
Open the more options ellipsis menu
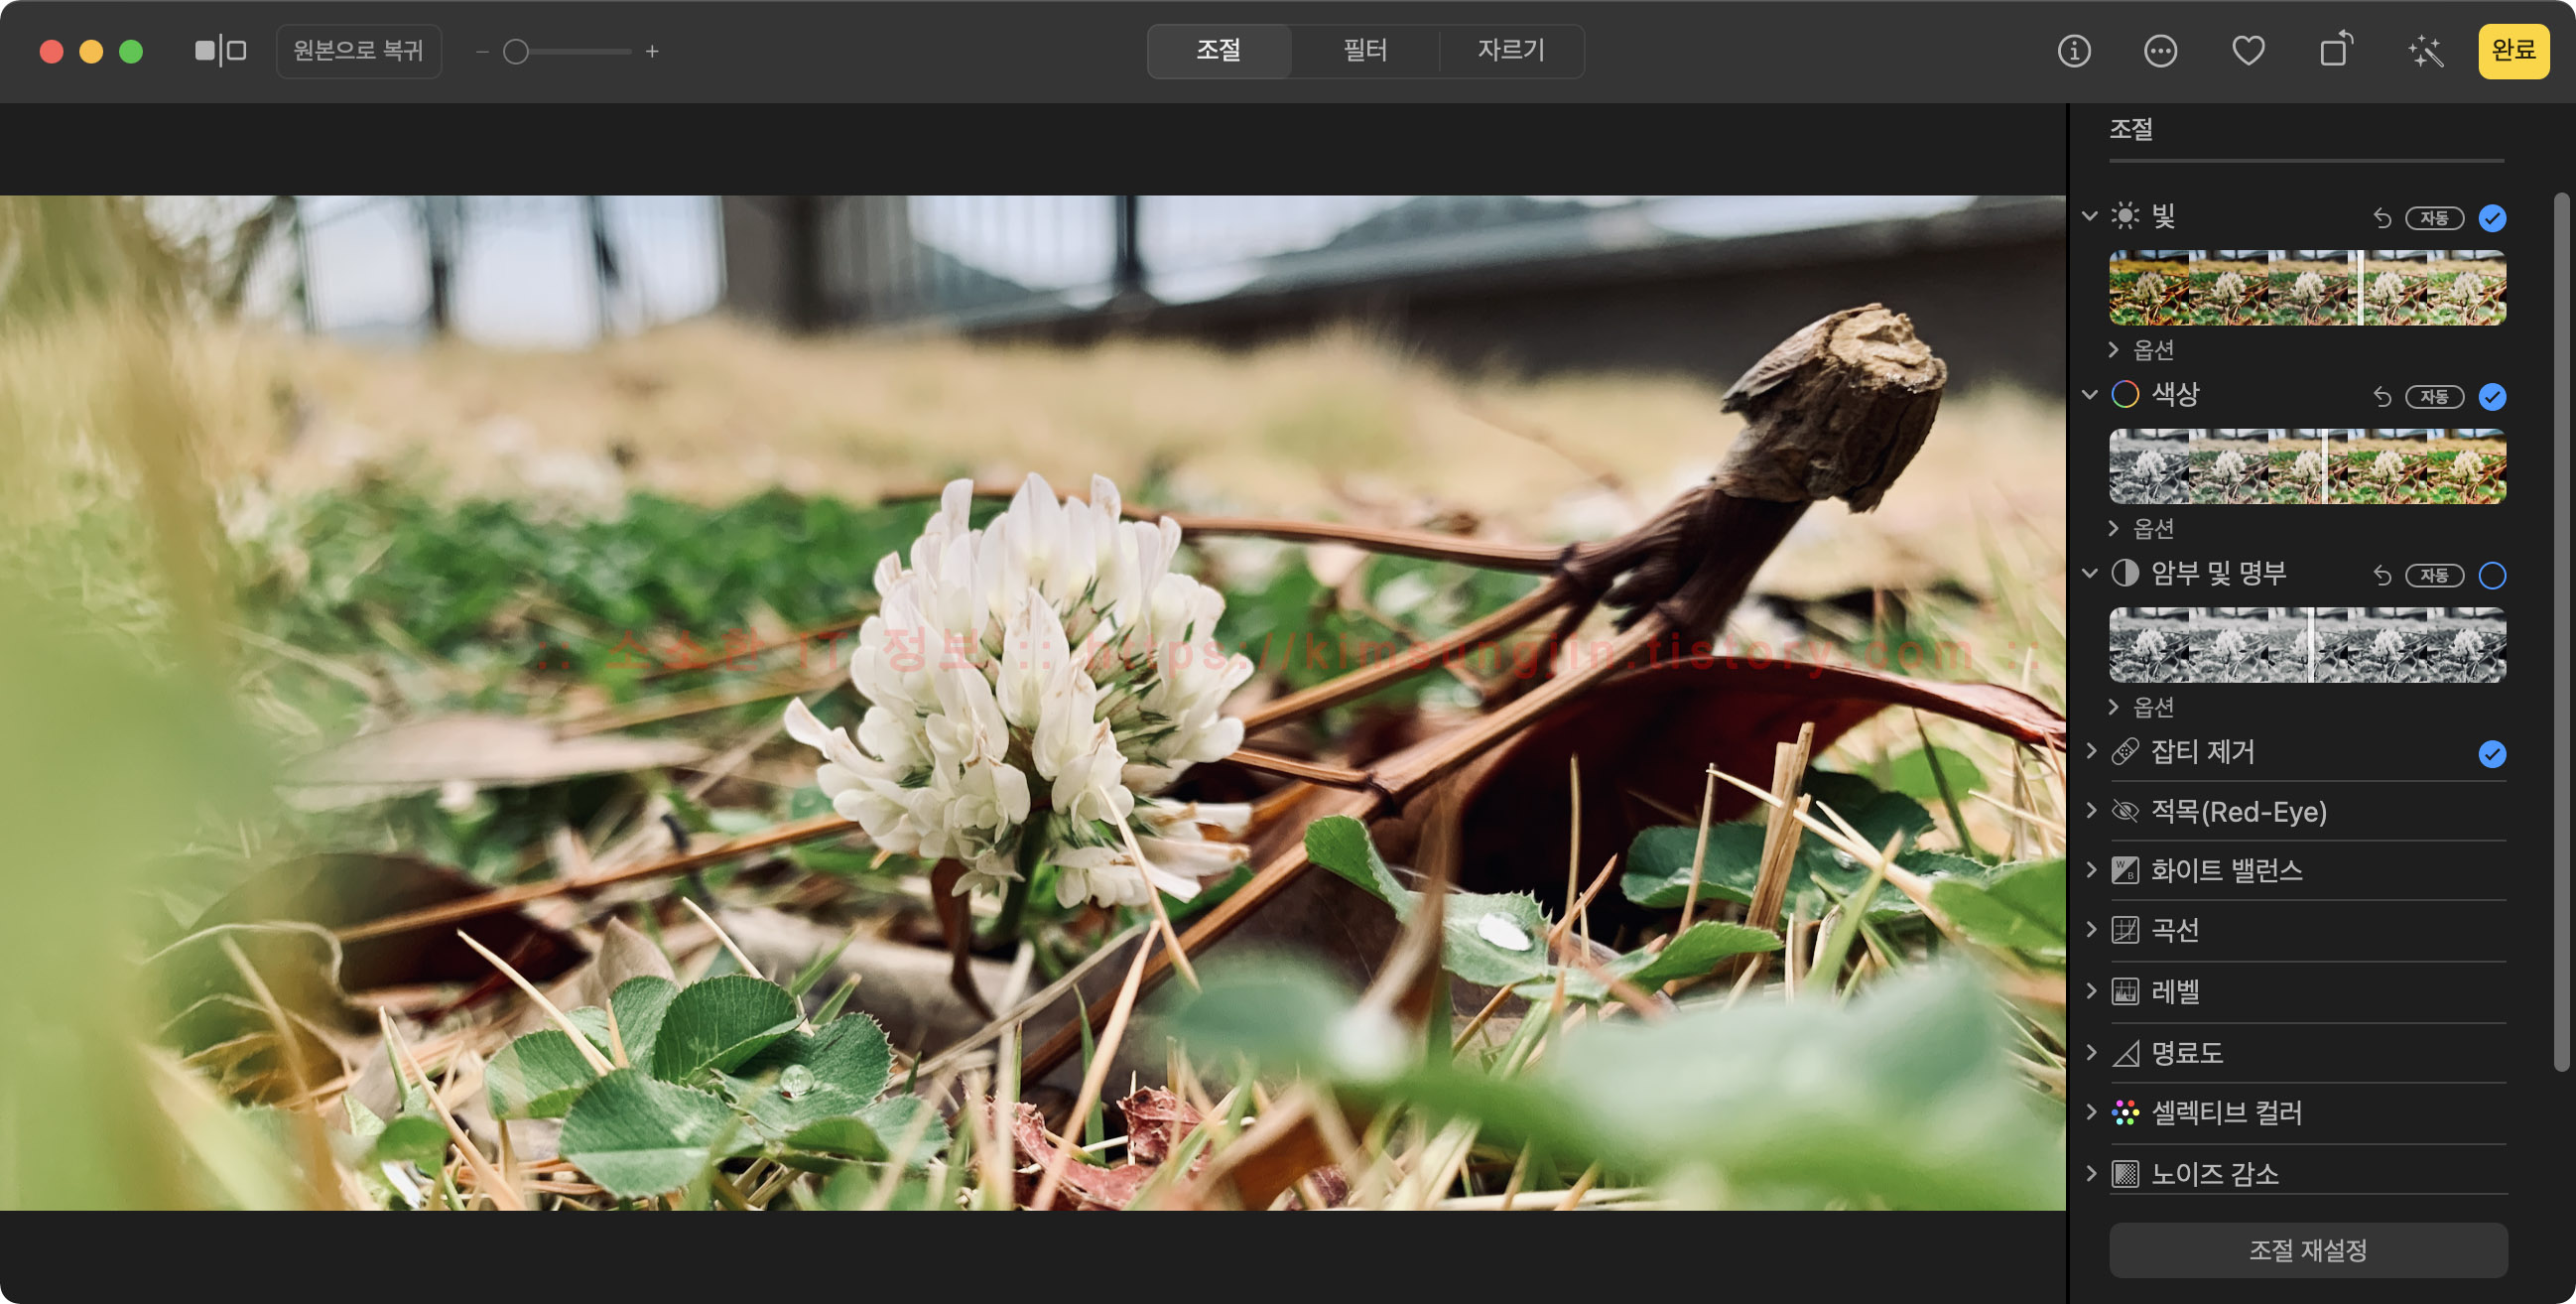pyautogui.click(x=2160, y=51)
